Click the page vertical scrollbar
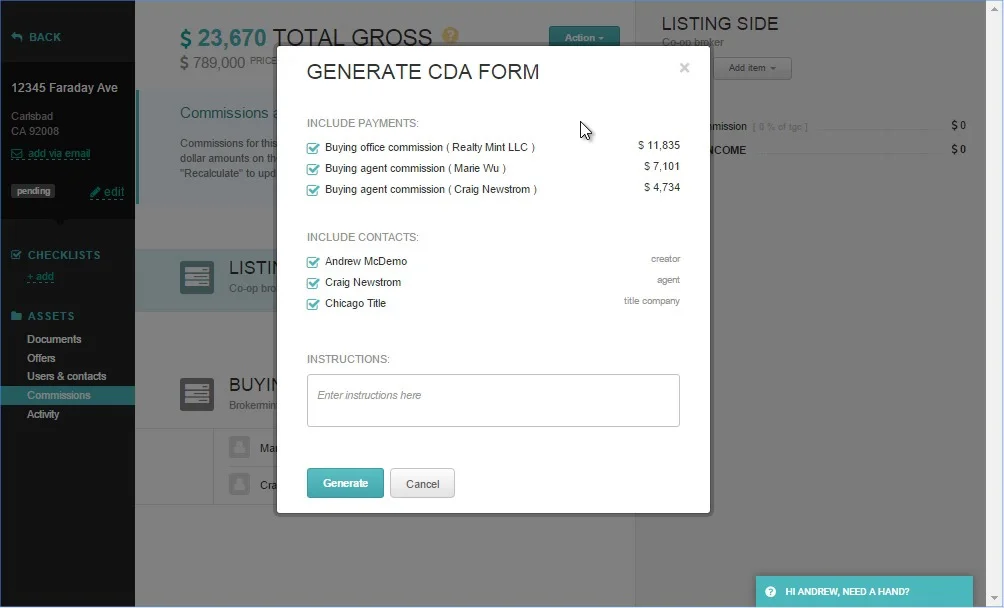Screen dimensions: 1004x608 [994, 304]
